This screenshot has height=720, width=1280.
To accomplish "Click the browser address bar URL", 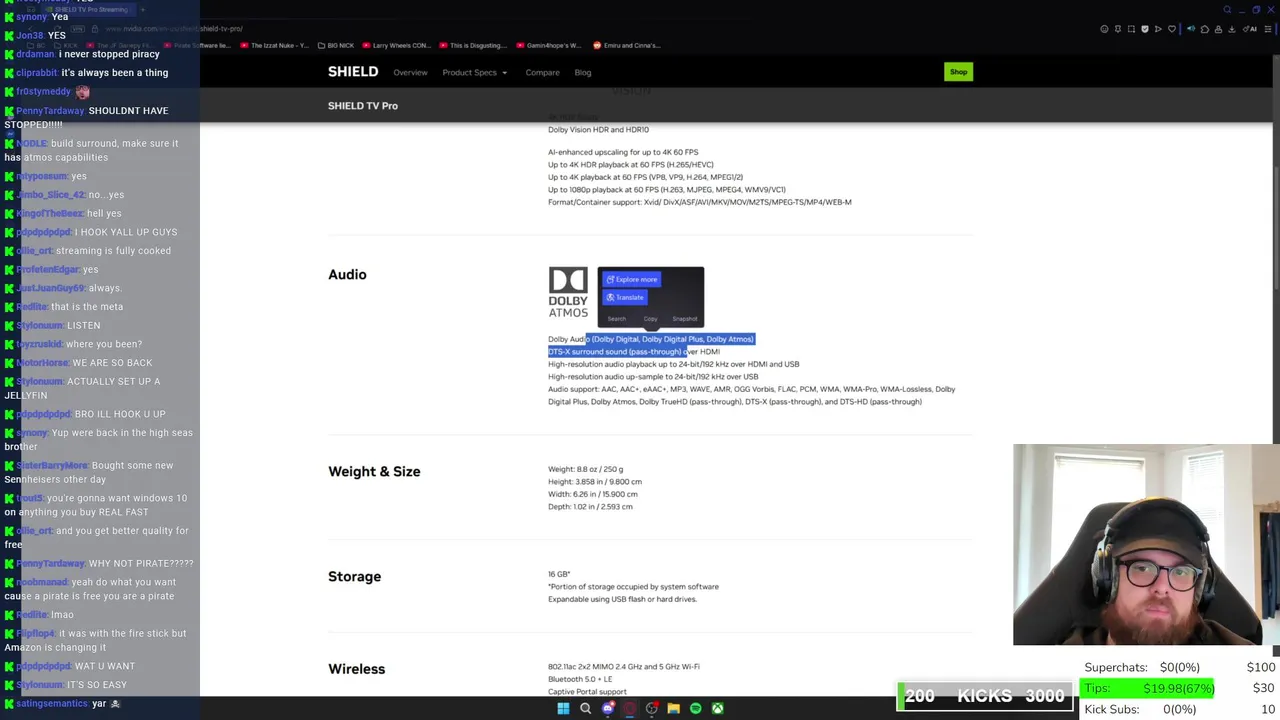I will click(175, 29).
